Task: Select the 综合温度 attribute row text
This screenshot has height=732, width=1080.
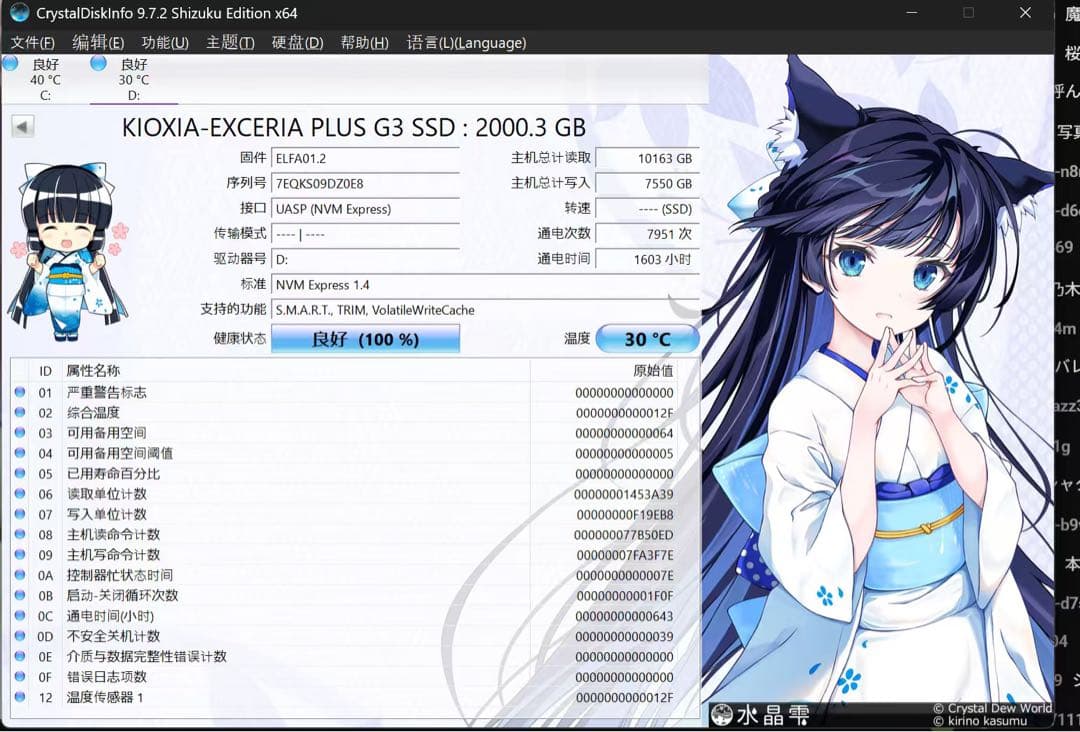Action: point(93,412)
